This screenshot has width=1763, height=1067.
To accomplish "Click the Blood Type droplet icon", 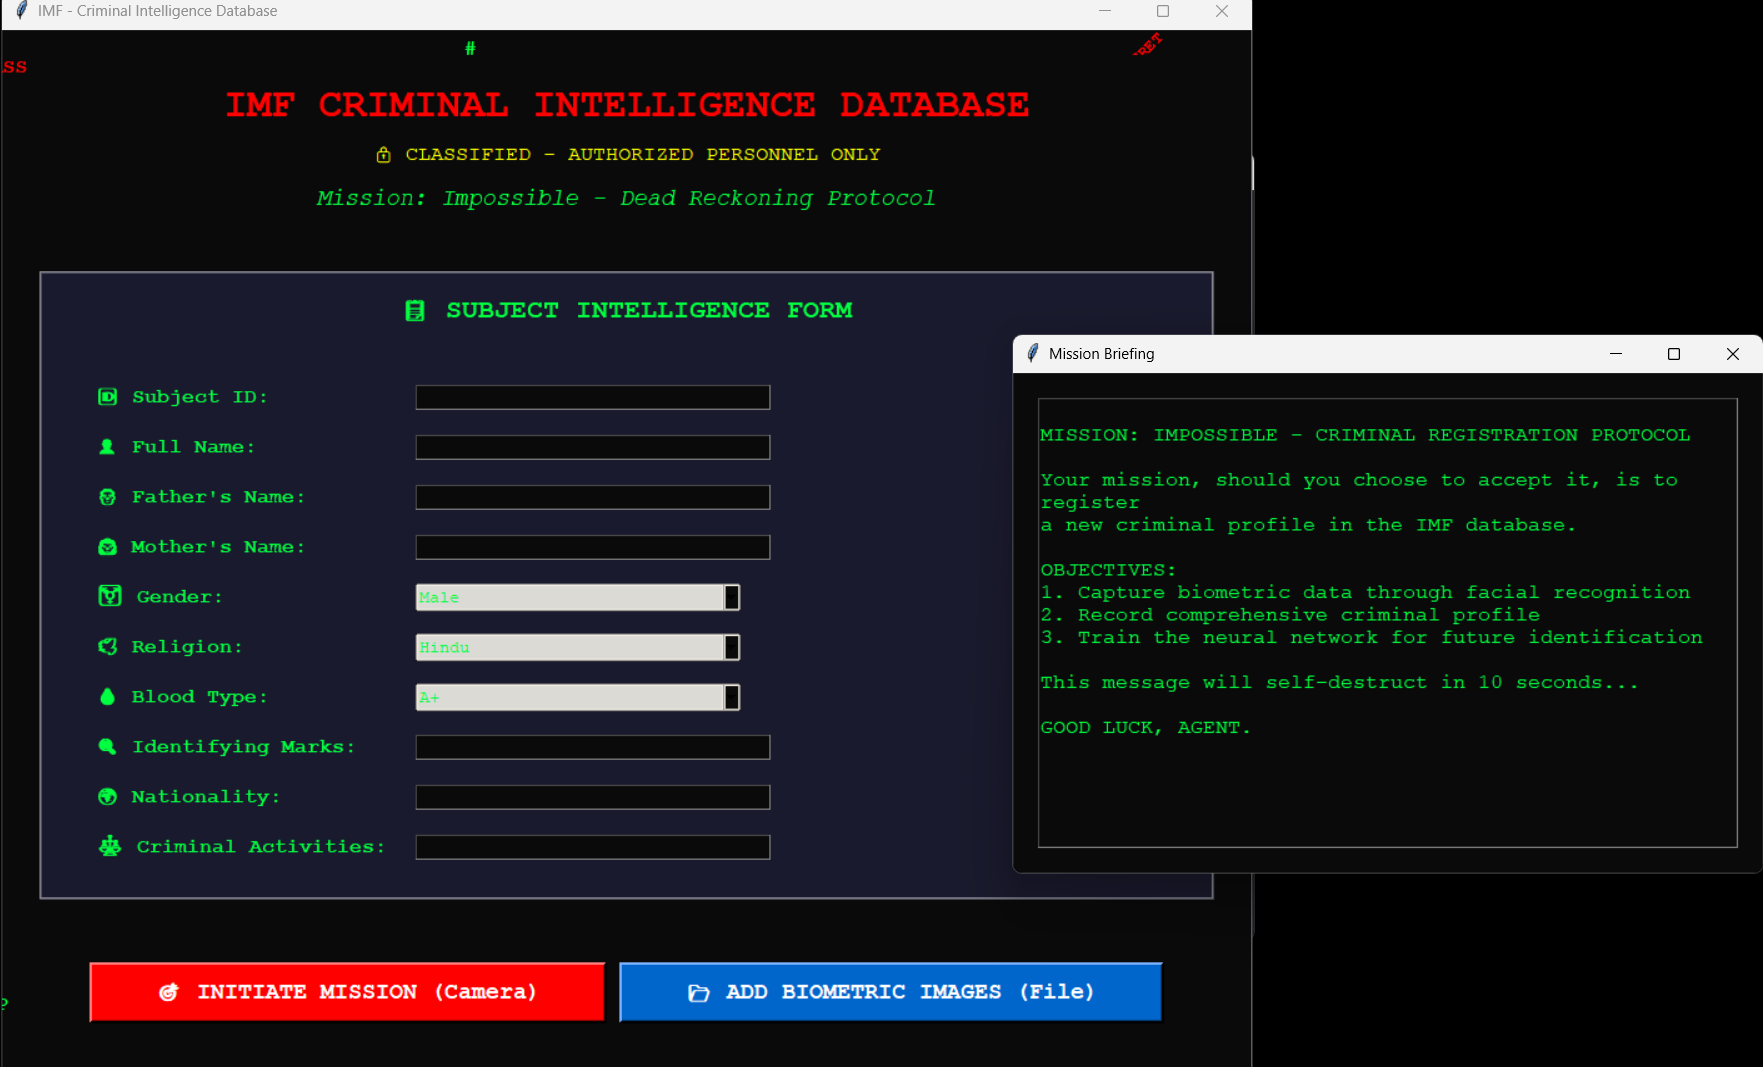I will (107, 697).
